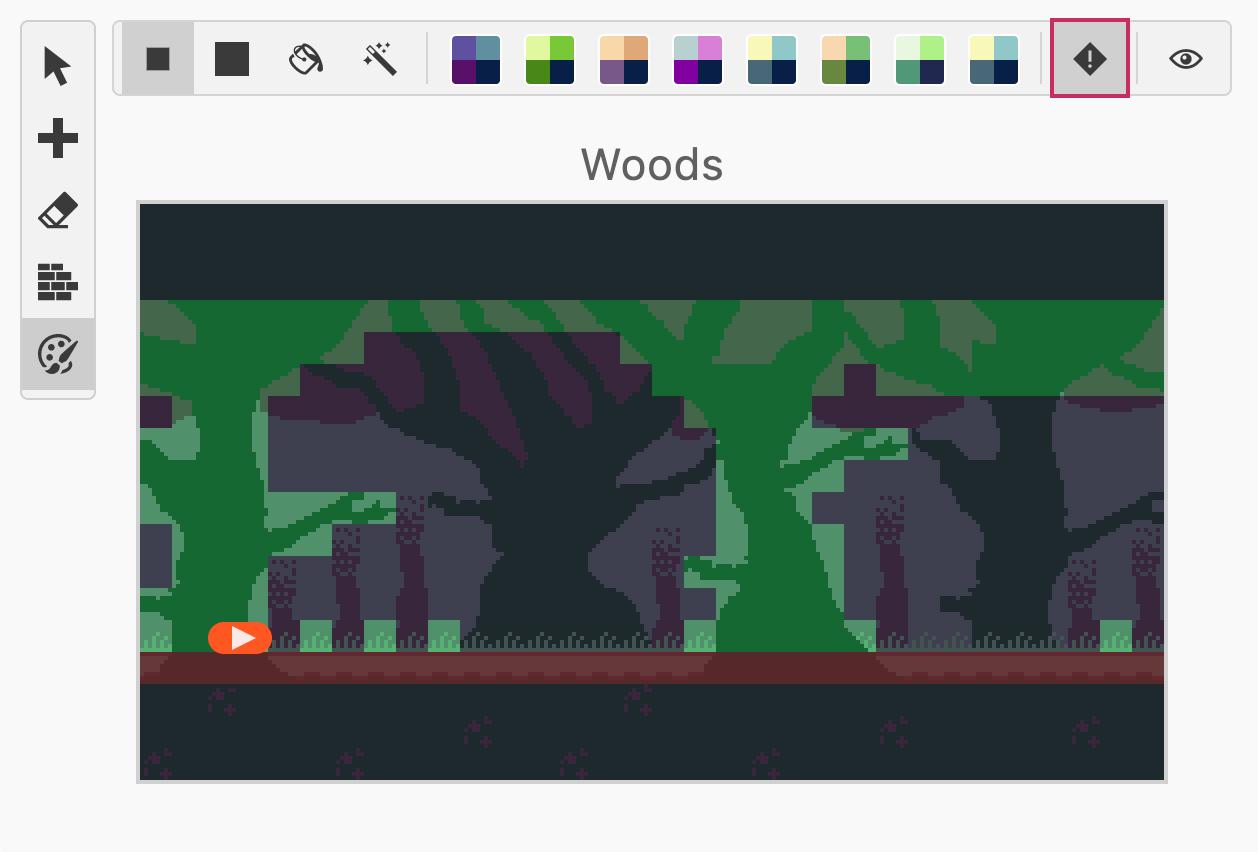Choose the bright green palette swatch
This screenshot has width=1258, height=852.
tap(550, 60)
